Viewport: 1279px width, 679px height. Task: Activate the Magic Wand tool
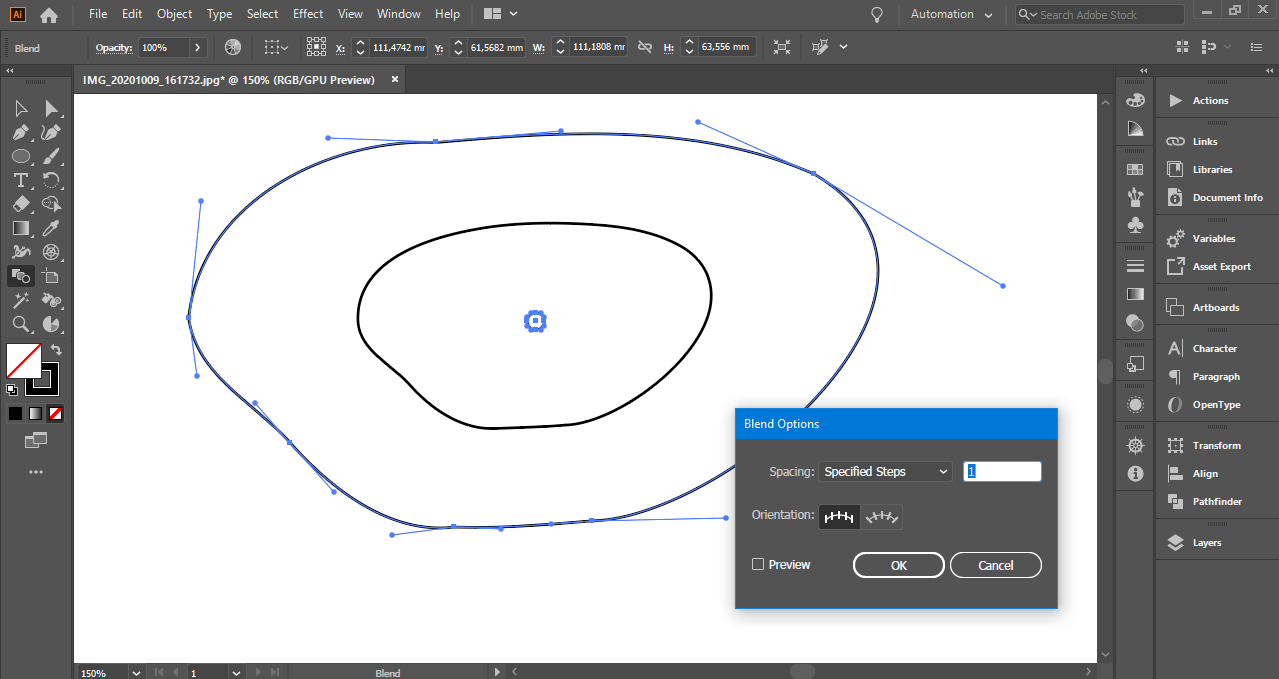click(x=20, y=300)
